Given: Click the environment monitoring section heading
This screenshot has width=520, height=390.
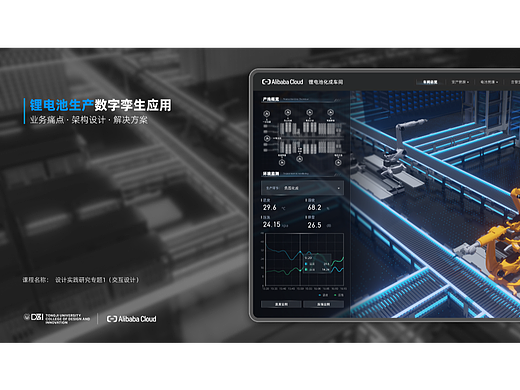Looking at the screenshot, I should click(x=271, y=174).
